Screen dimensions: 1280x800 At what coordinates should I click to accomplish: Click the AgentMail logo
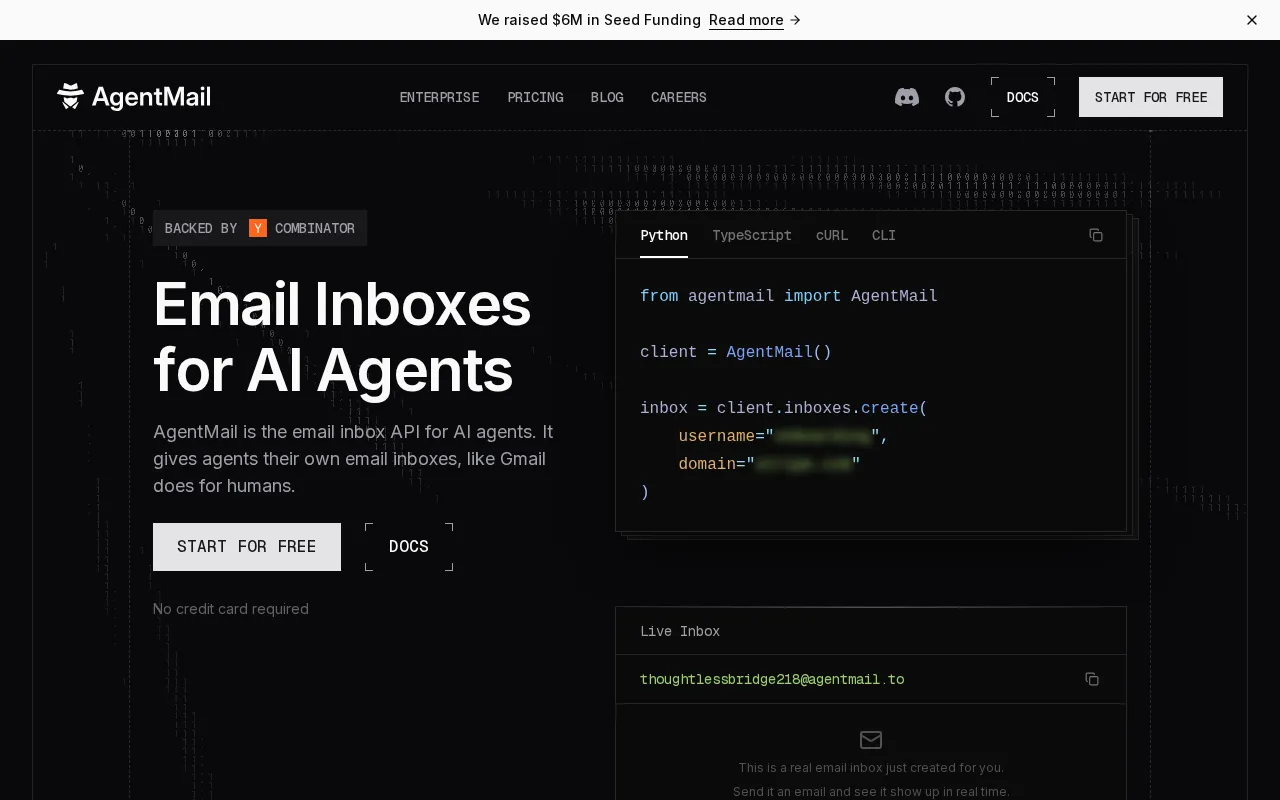(134, 97)
